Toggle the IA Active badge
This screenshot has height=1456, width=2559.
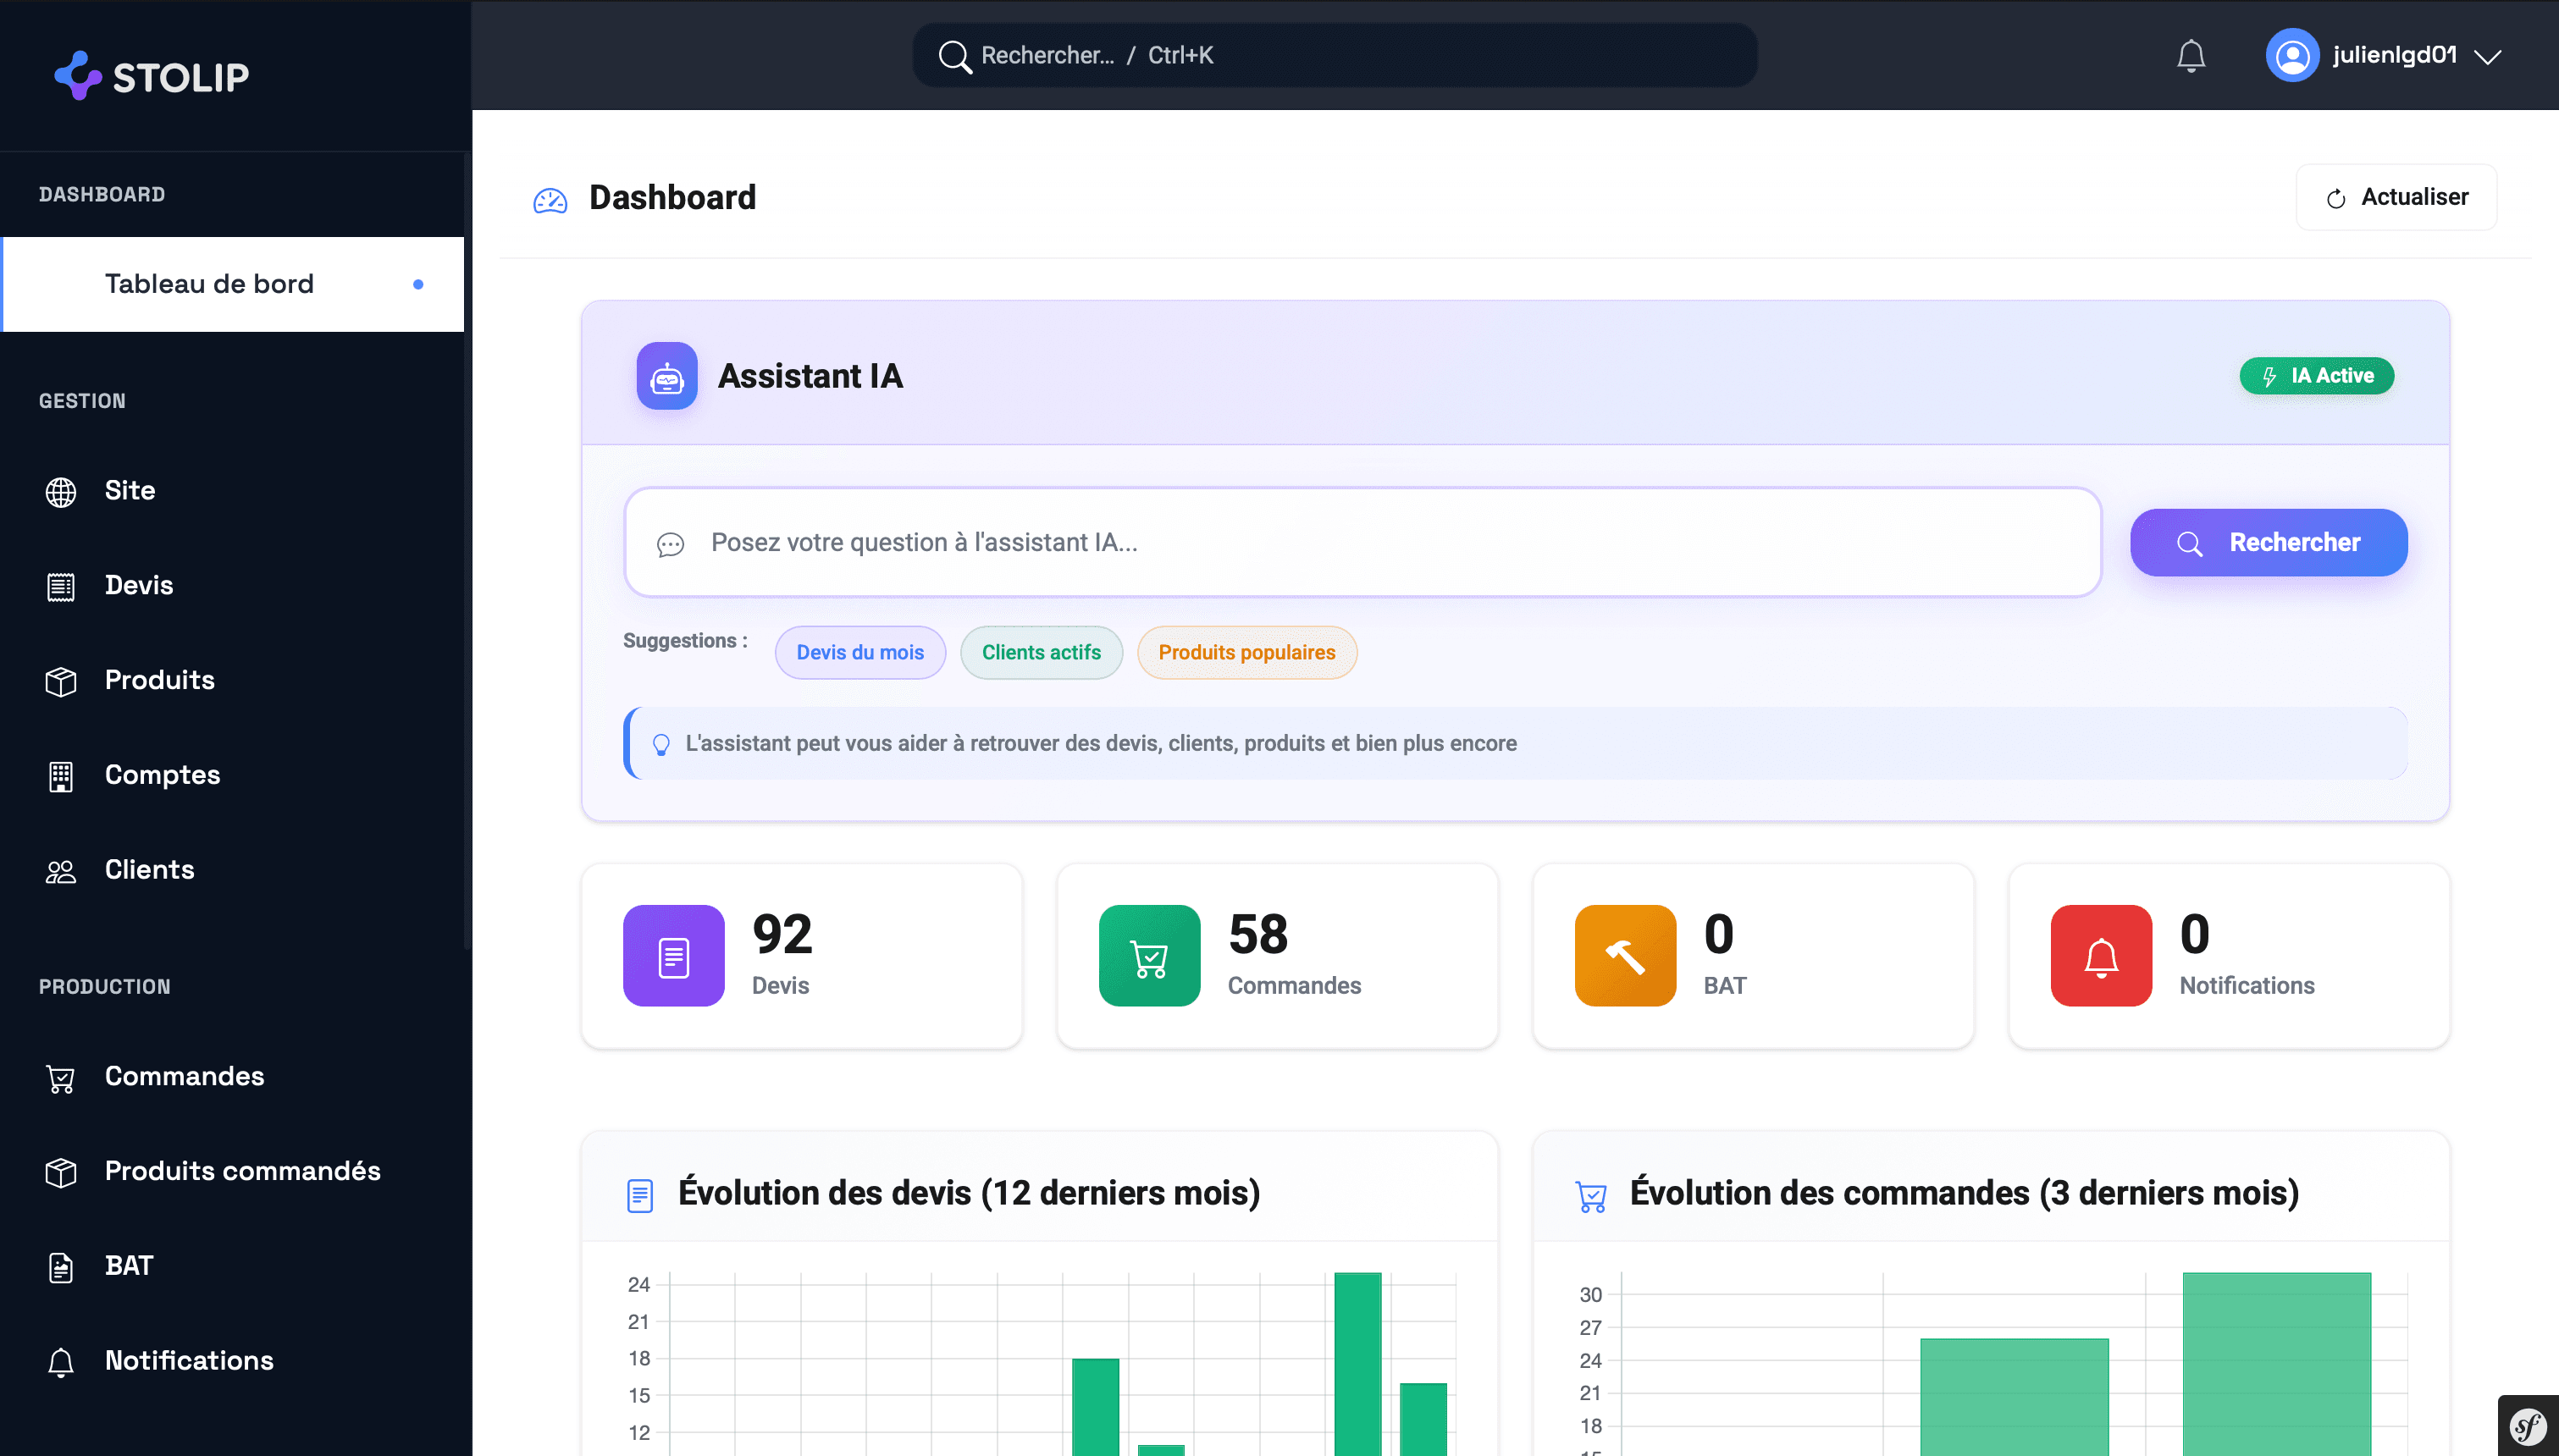pyautogui.click(x=2316, y=375)
